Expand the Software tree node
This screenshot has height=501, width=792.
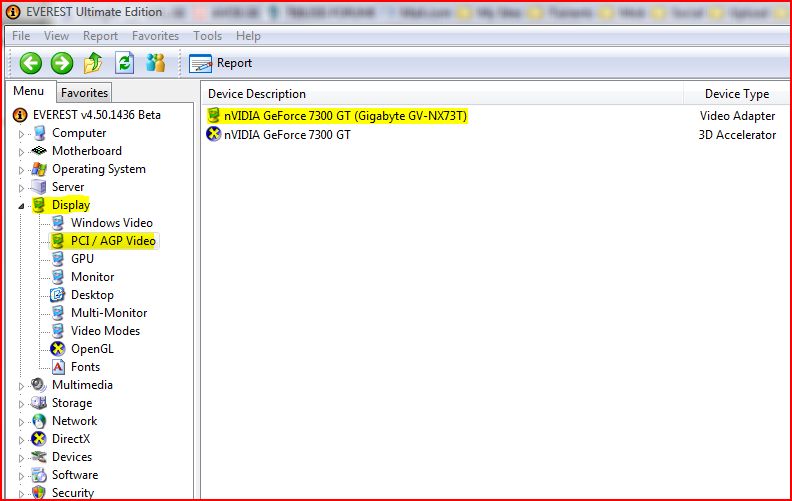click(x=21, y=476)
